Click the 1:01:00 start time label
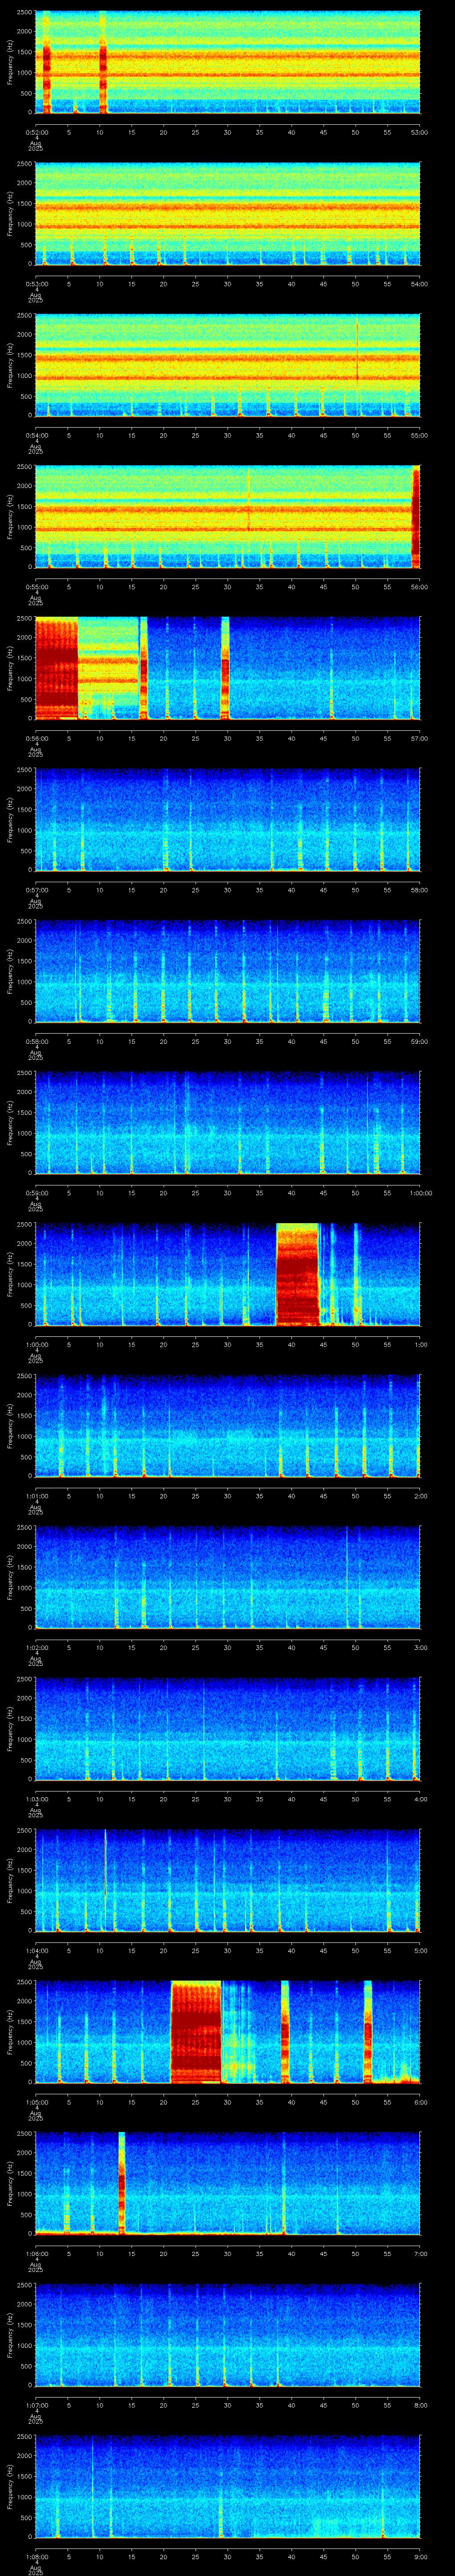Viewport: 455px width, 2576px height. tap(36, 1496)
